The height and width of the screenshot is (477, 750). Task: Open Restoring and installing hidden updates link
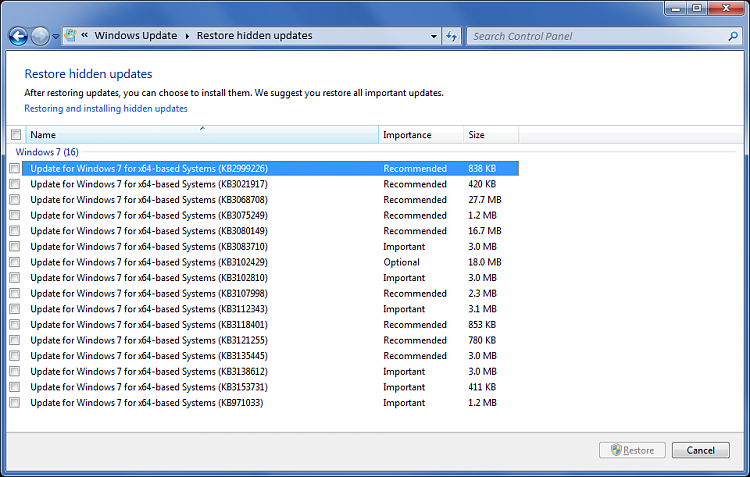(x=106, y=109)
